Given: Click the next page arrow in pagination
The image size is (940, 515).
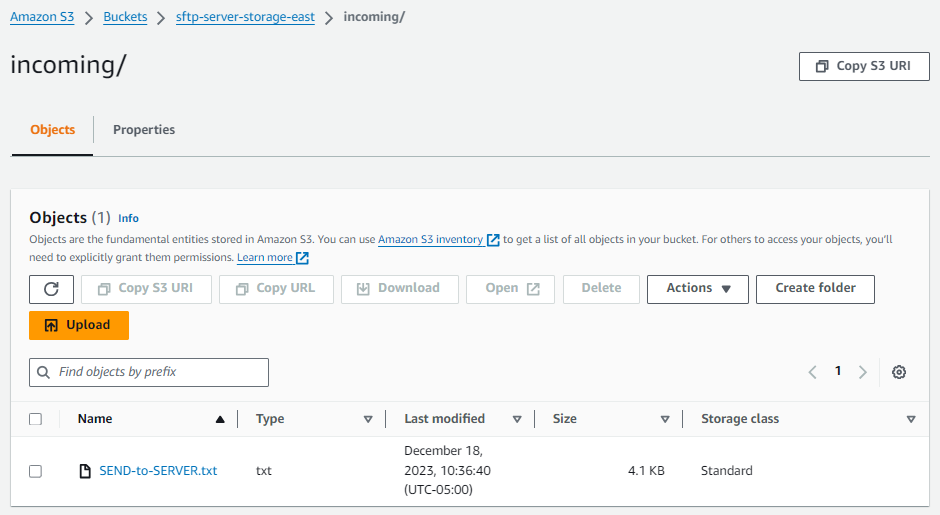Looking at the screenshot, I should [x=863, y=372].
